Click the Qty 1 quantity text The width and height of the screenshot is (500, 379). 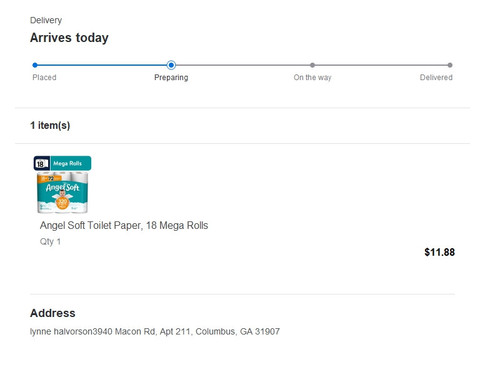pos(50,241)
